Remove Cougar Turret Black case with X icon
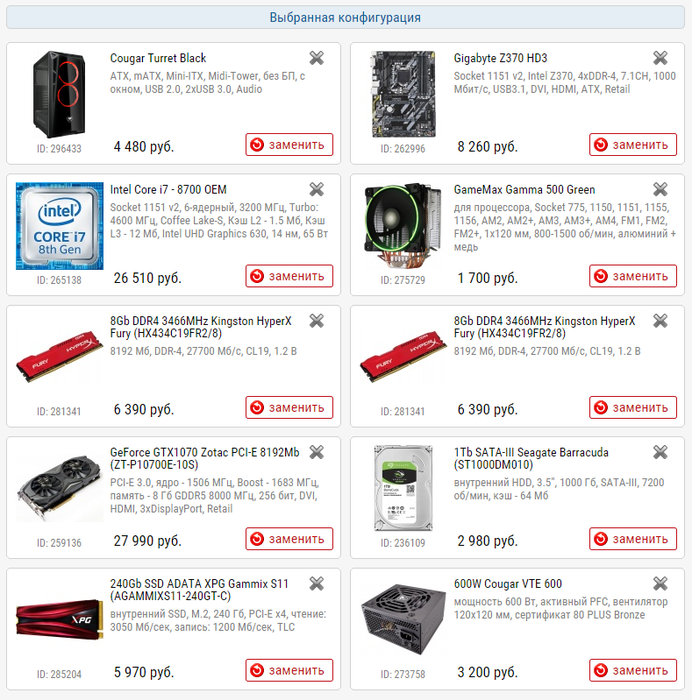692x700 pixels. (317, 58)
